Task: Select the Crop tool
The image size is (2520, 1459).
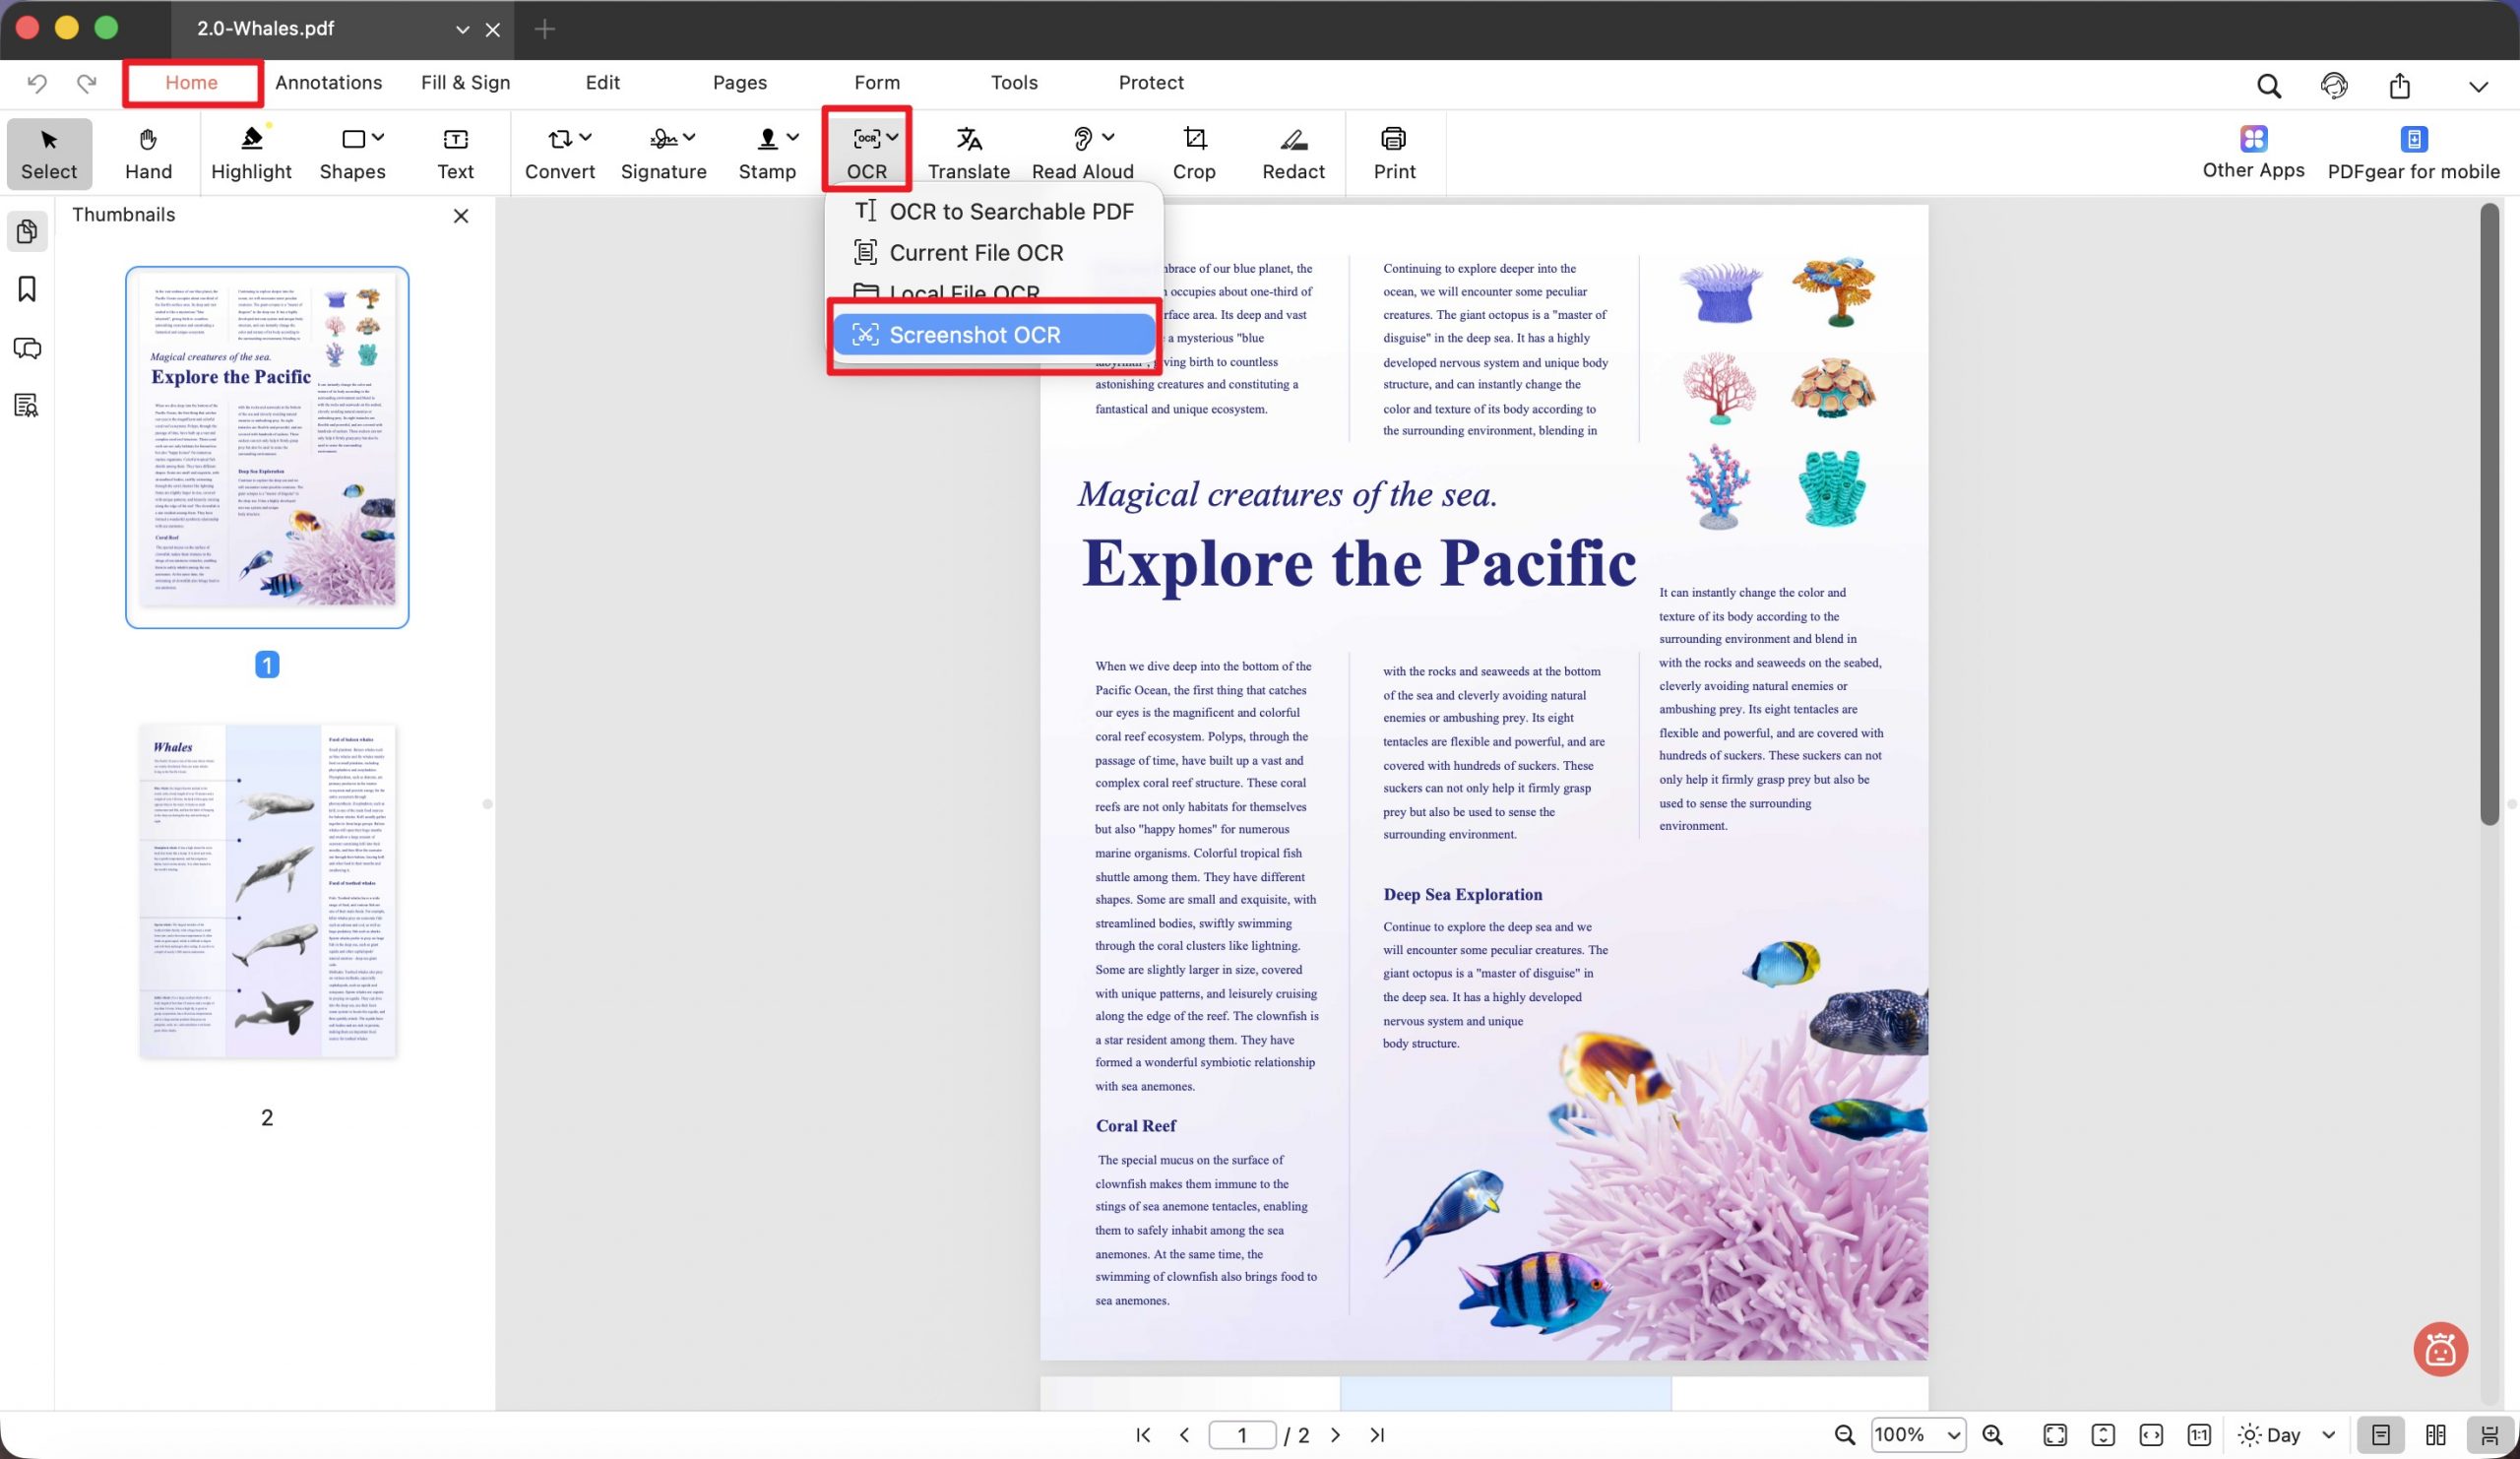Action: 1194,154
